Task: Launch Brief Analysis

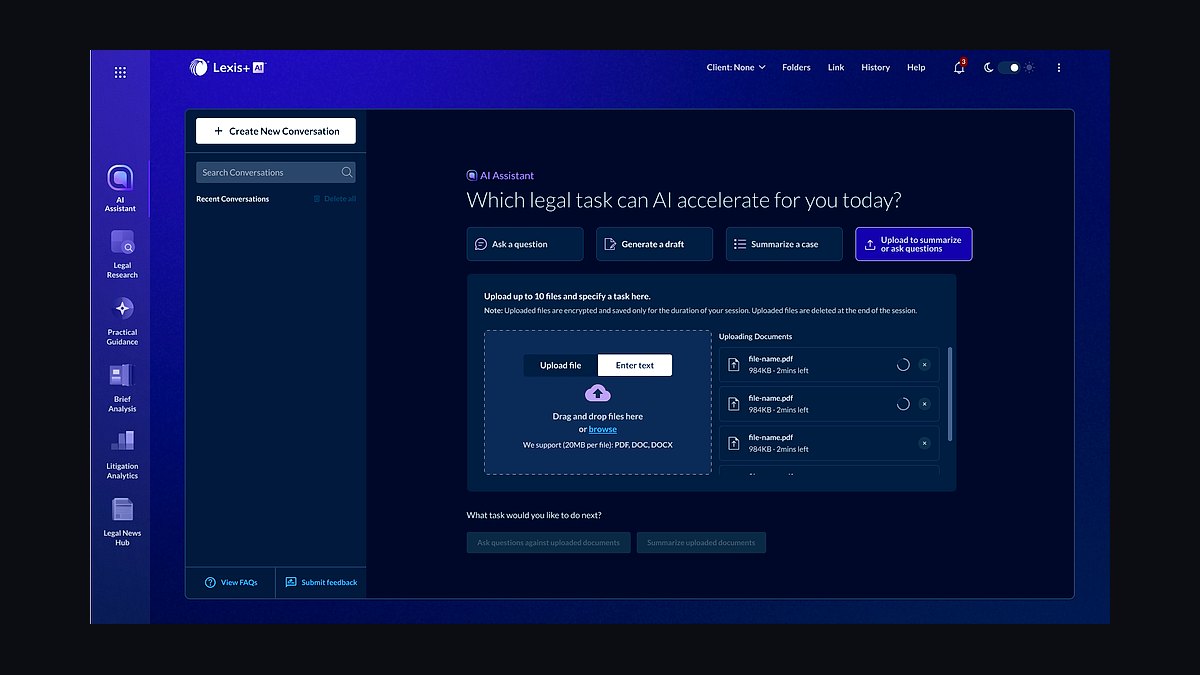Action: (122, 389)
